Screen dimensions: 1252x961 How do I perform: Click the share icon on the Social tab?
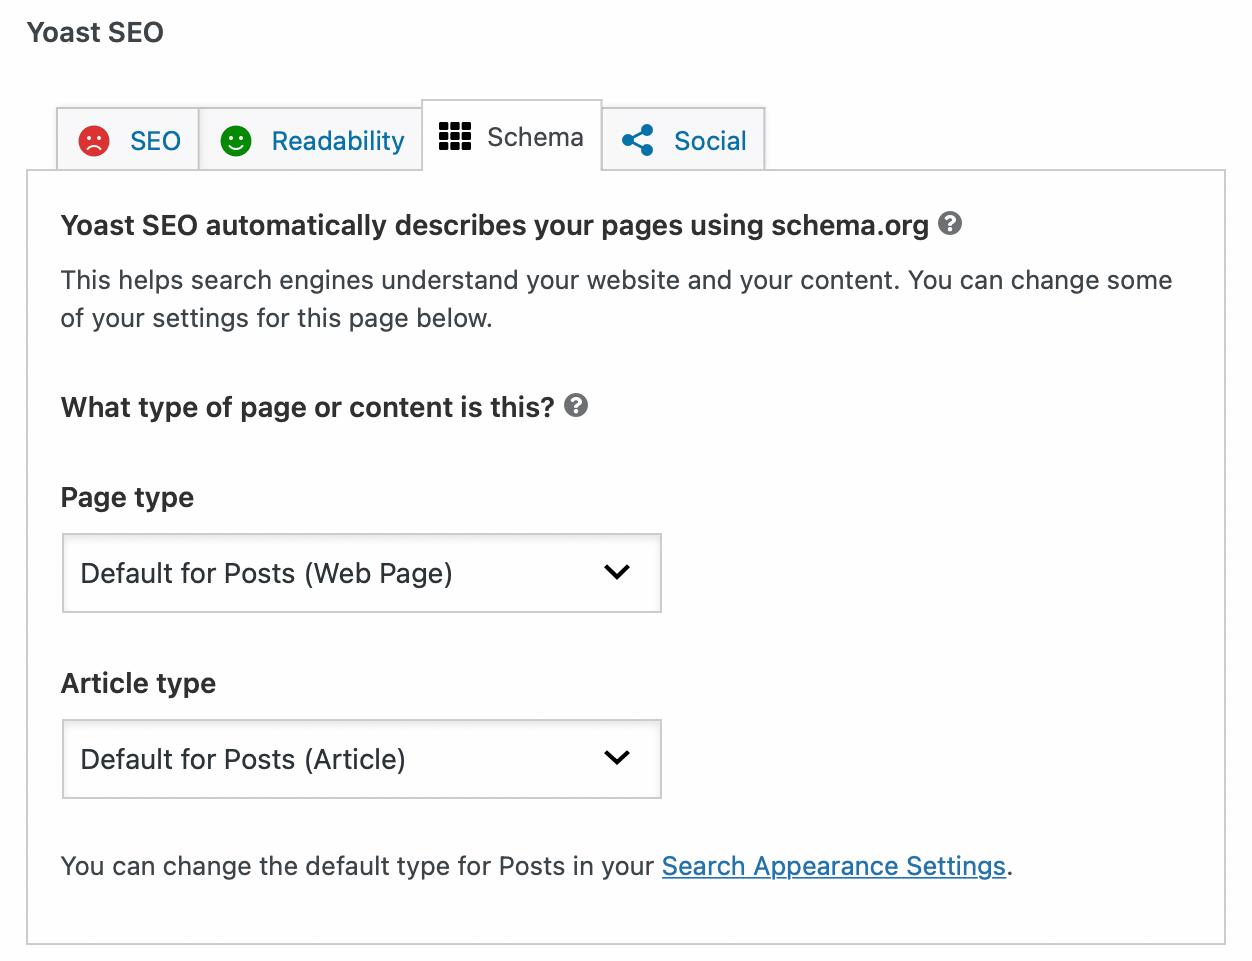click(x=637, y=140)
